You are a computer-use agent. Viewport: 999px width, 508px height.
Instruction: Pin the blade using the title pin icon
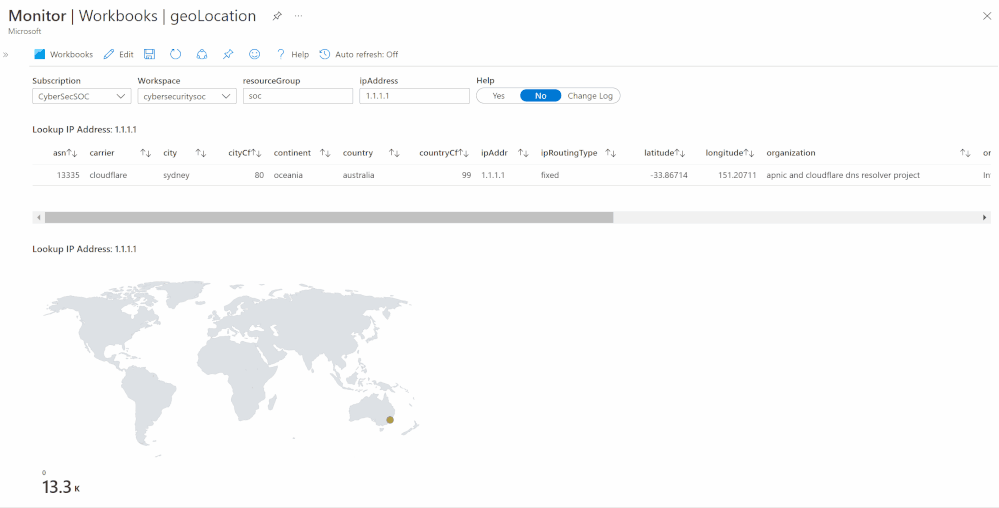click(x=277, y=17)
